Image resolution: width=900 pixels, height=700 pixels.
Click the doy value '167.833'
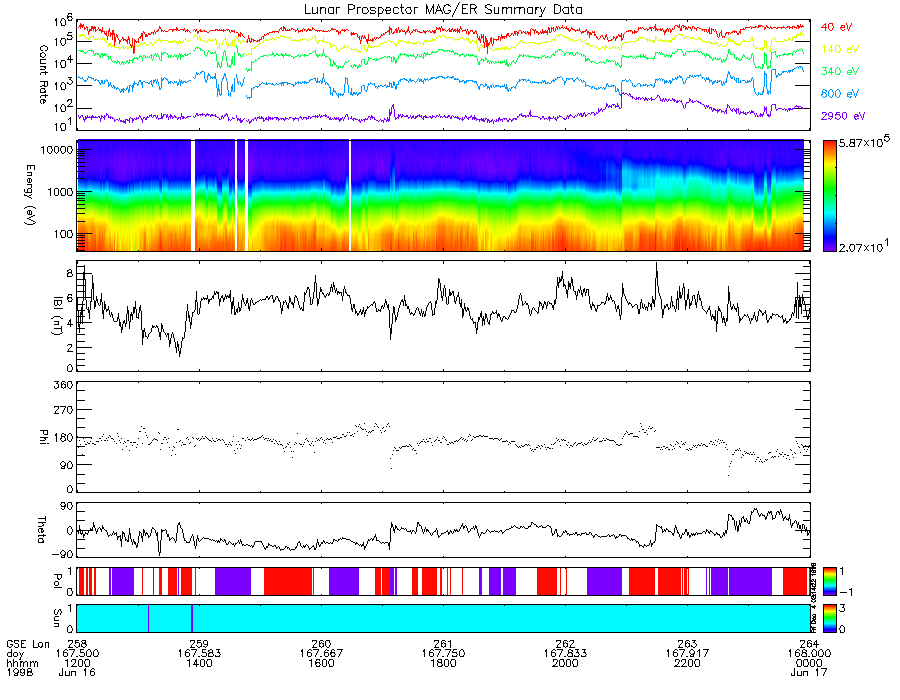pos(565,654)
